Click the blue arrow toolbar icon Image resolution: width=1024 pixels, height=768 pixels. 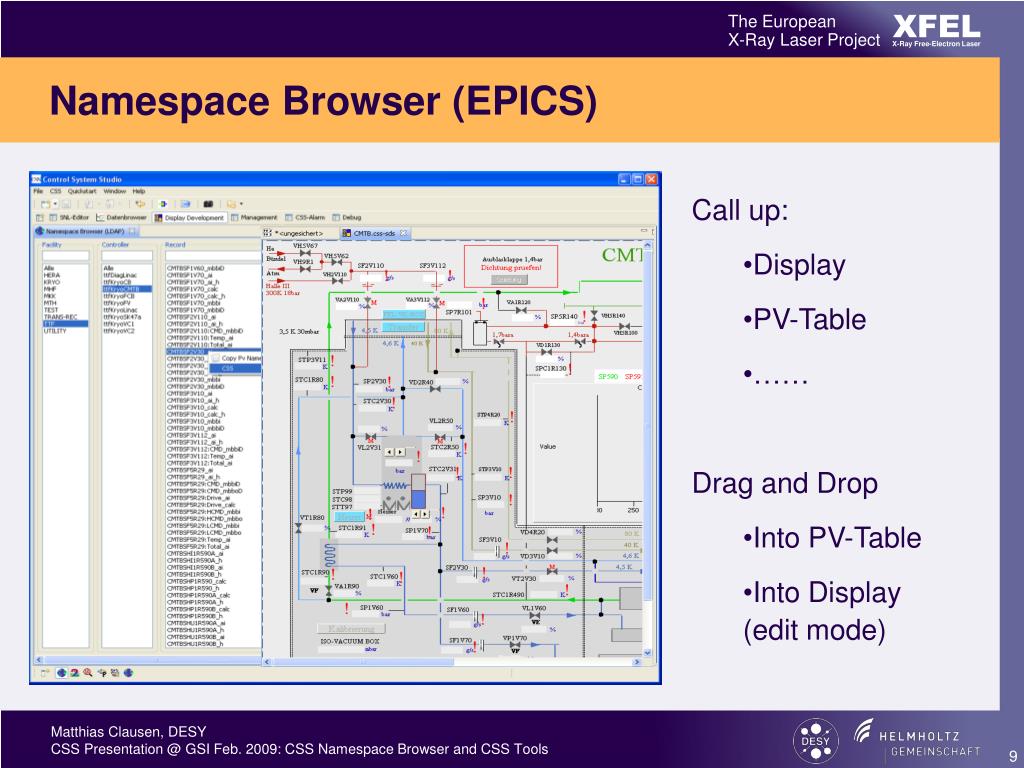click(185, 204)
